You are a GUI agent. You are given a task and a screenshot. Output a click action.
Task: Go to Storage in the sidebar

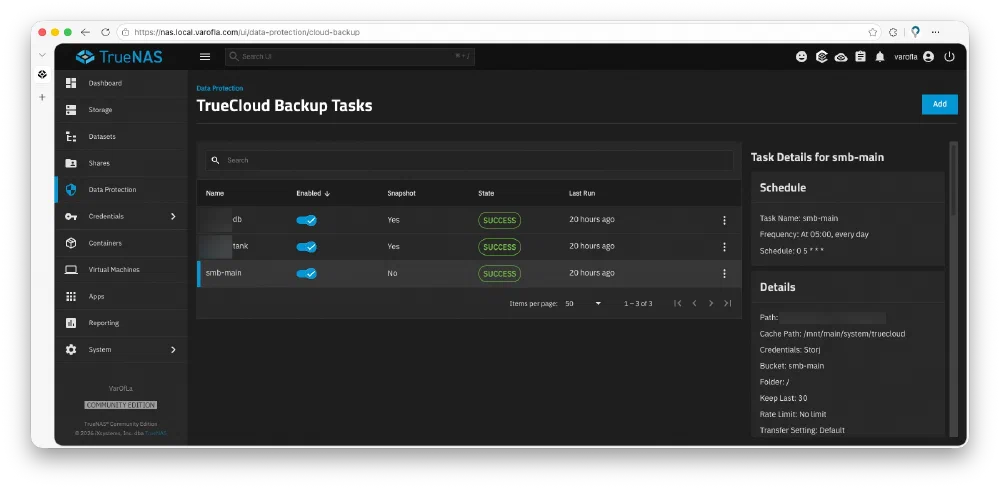(x=100, y=110)
